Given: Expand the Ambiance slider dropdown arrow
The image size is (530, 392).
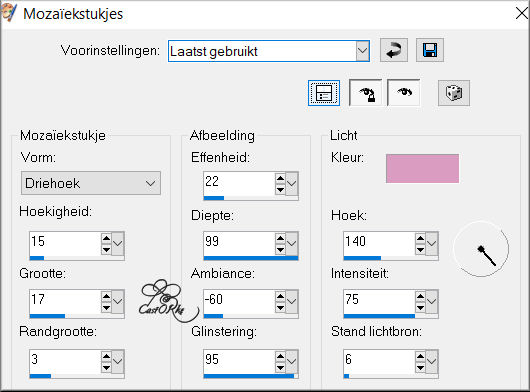Looking at the screenshot, I should (x=291, y=301).
